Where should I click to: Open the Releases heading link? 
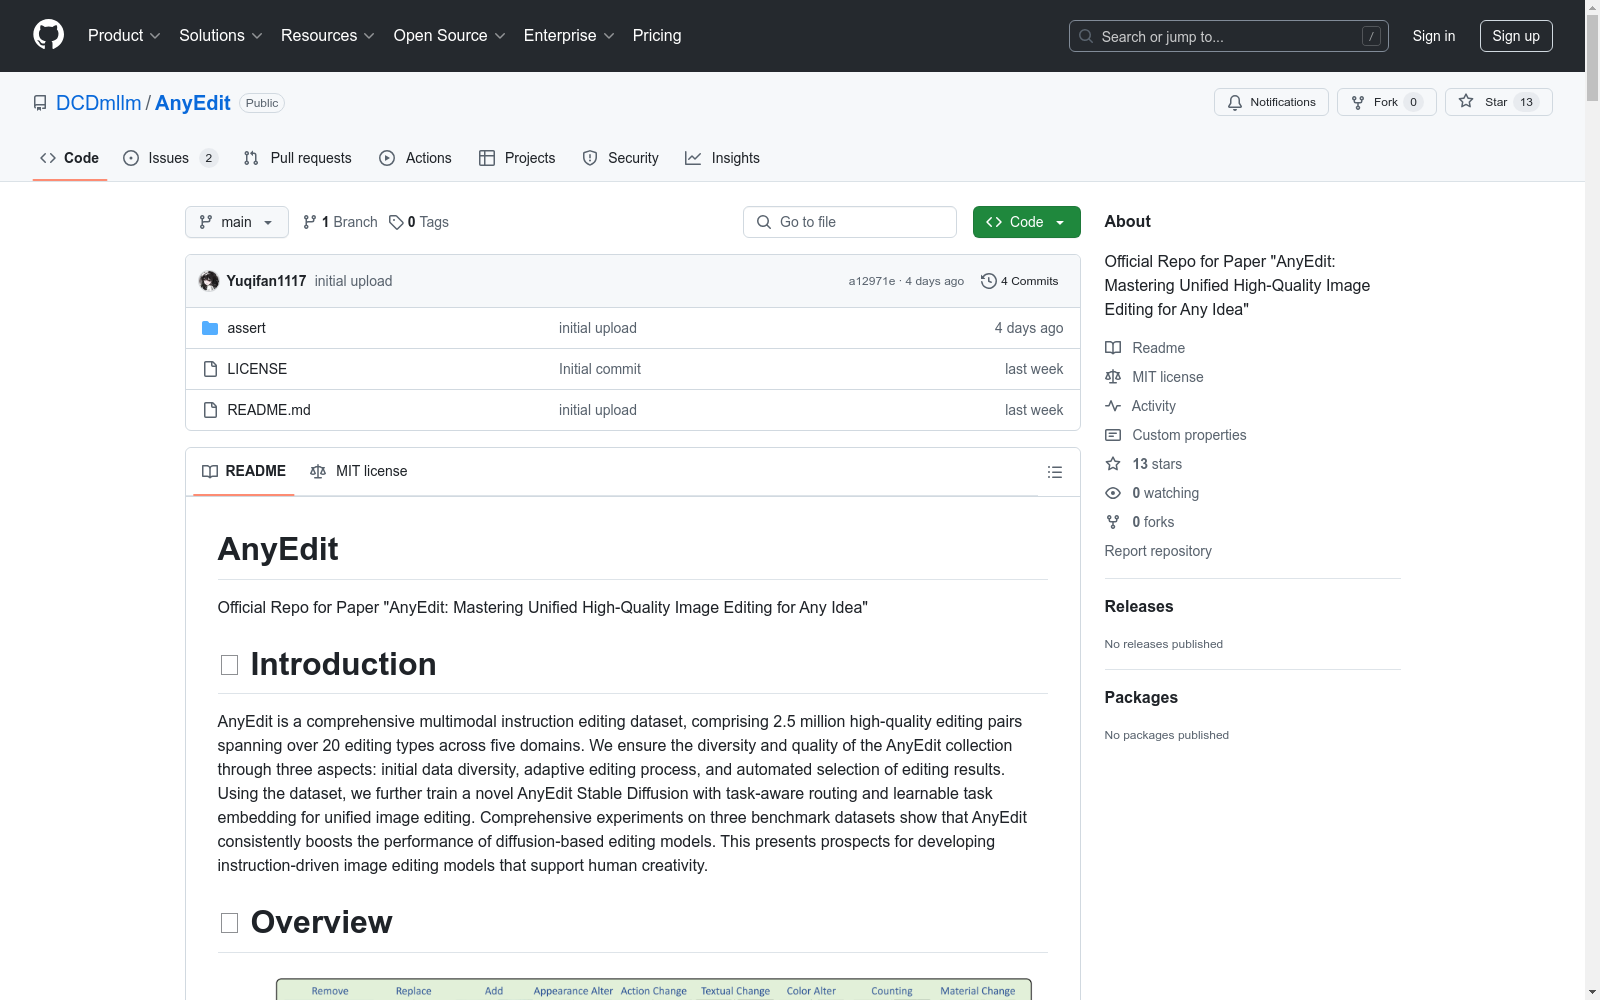(1139, 606)
